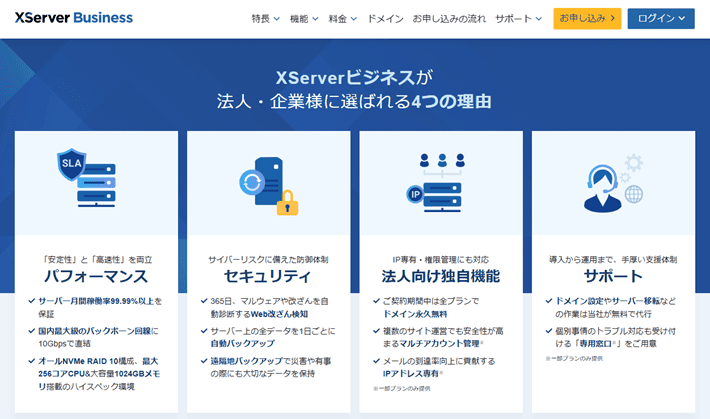Click the サーバー移転 free service bullet

615,307
